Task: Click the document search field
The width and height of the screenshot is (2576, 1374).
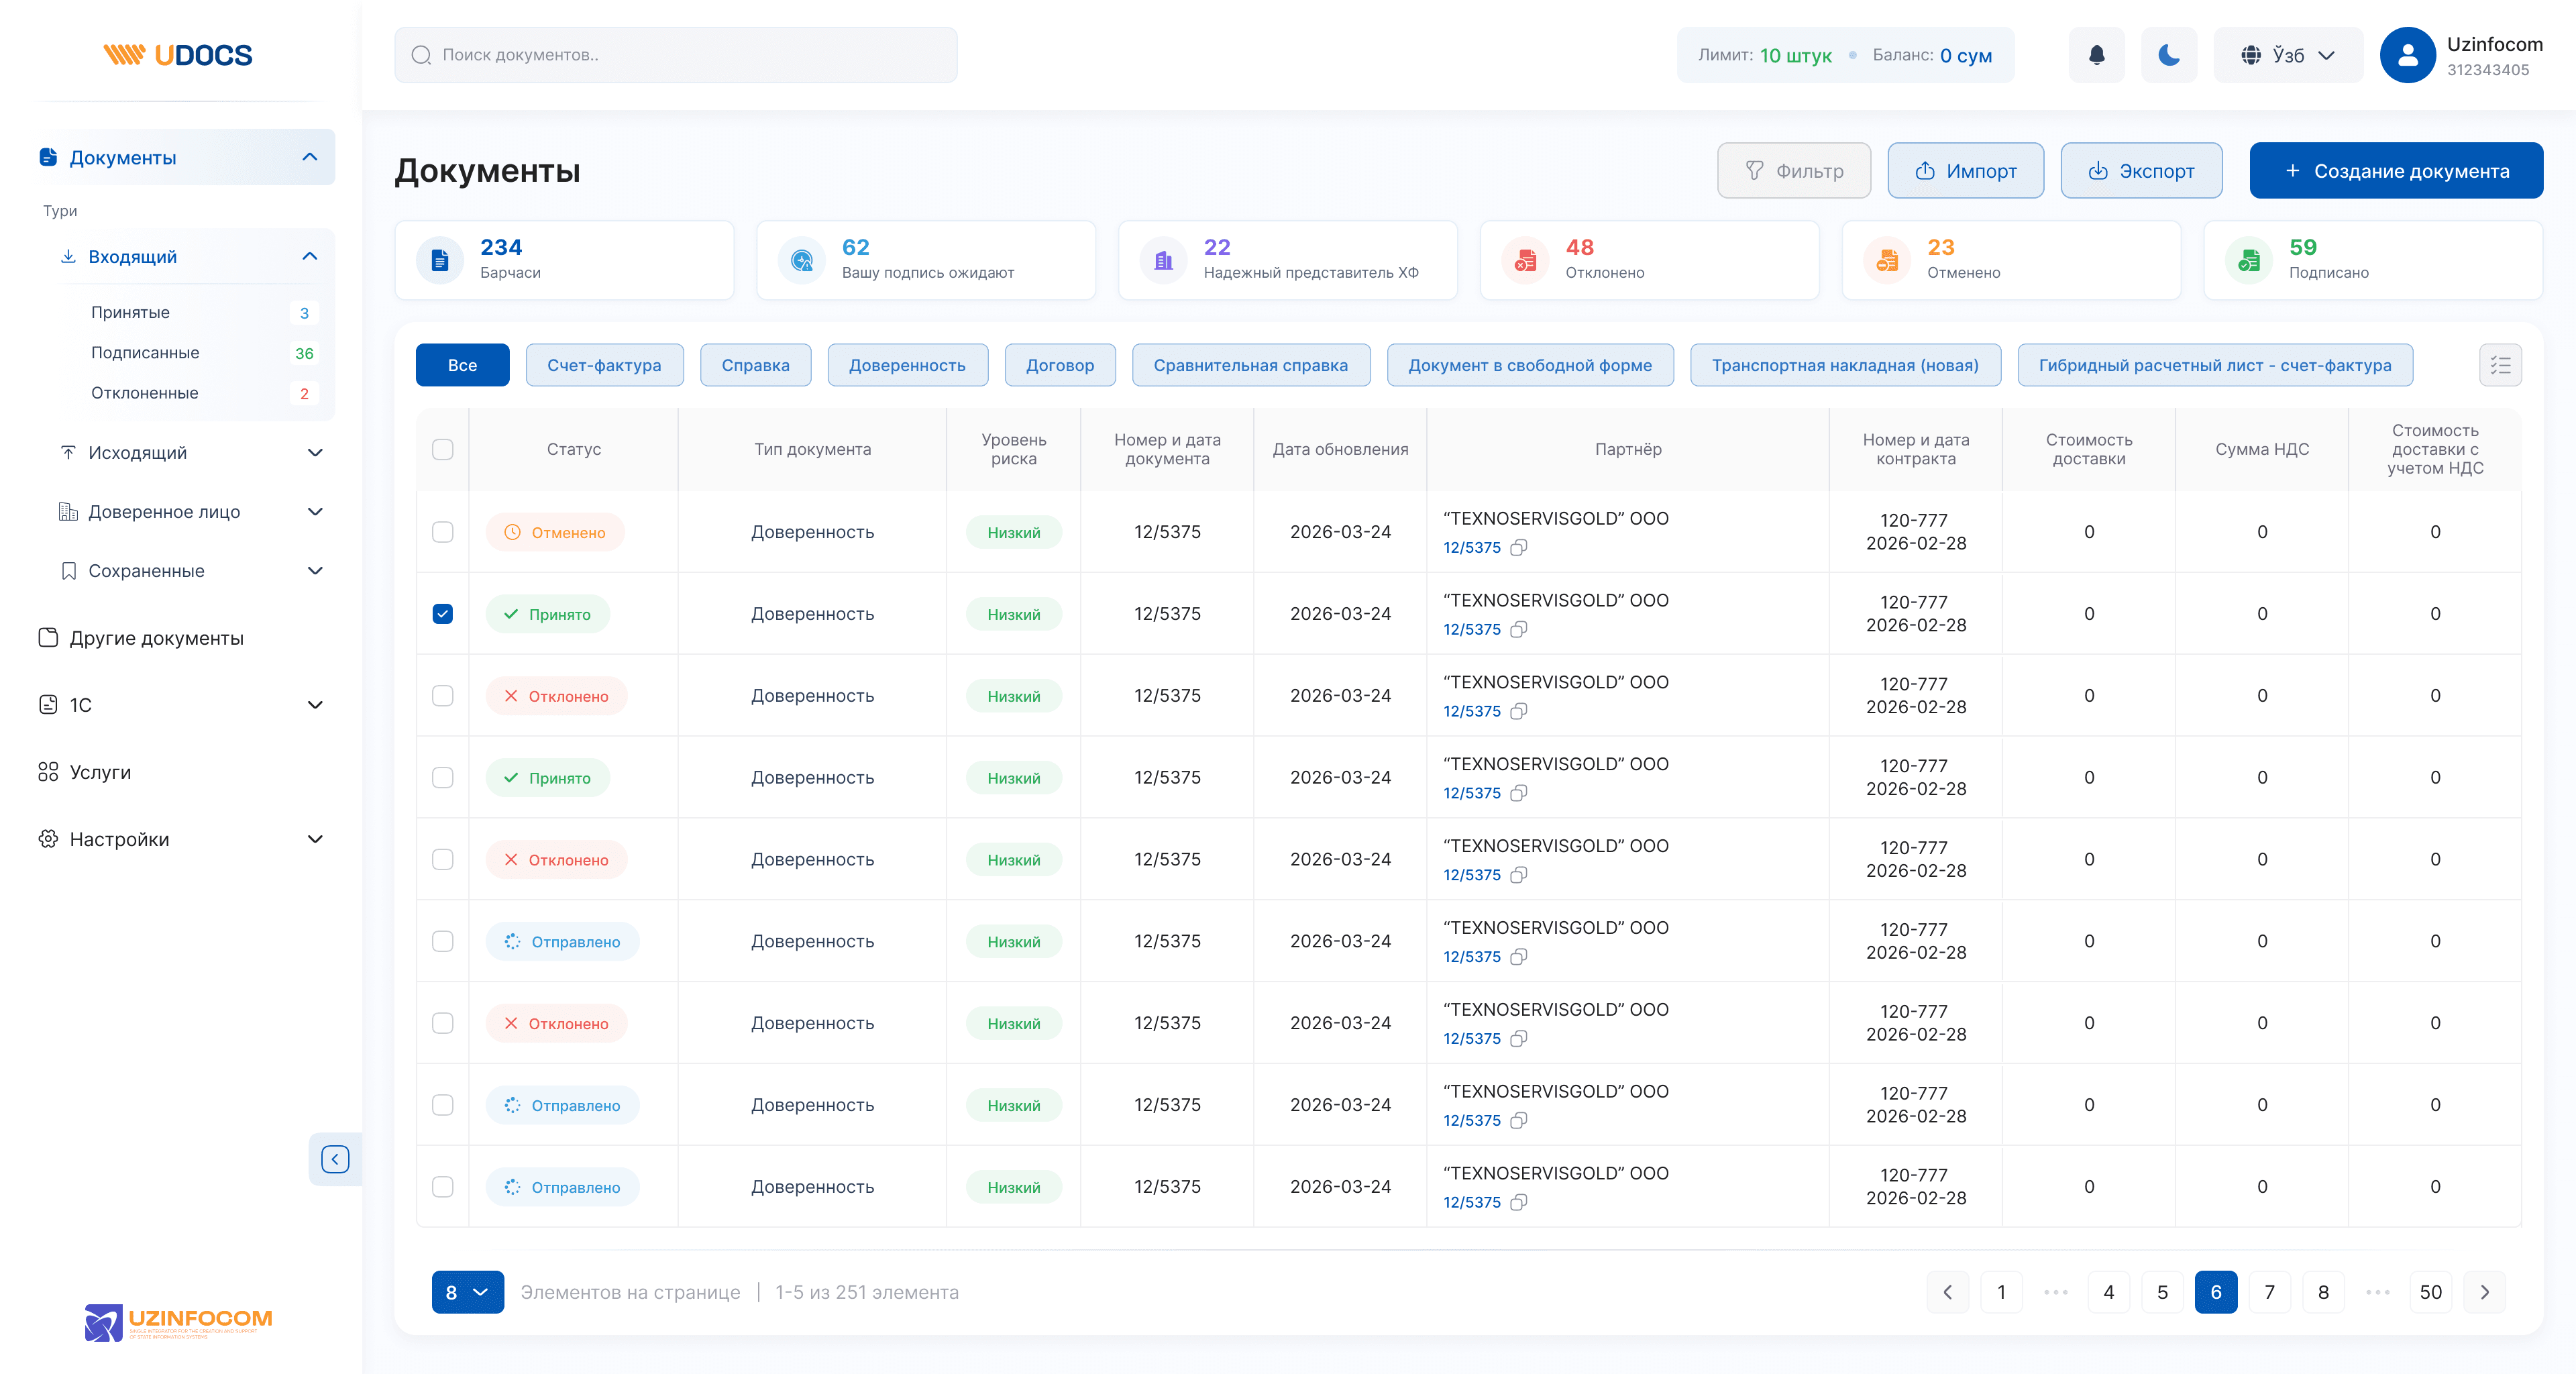Action: click(x=675, y=55)
